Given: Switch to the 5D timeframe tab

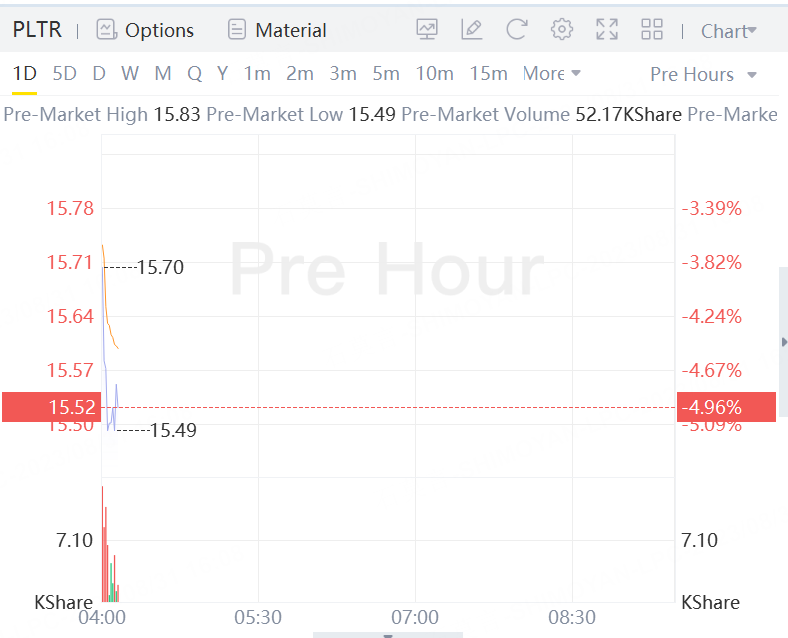Looking at the screenshot, I should pyautogui.click(x=64, y=73).
